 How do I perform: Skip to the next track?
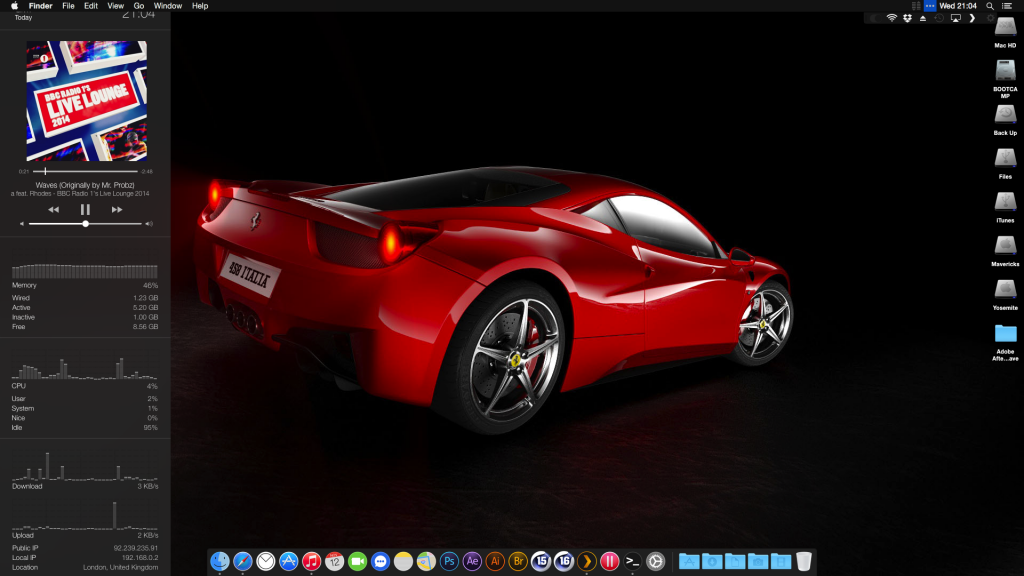click(117, 209)
